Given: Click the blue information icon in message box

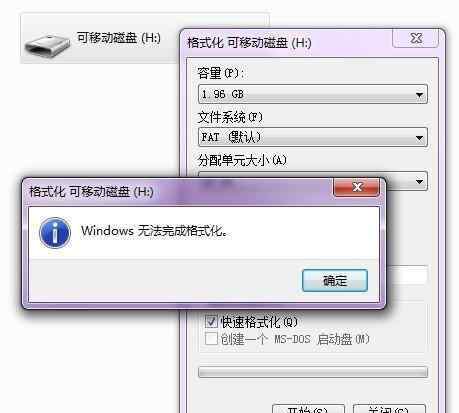Looking at the screenshot, I should coord(55,233).
